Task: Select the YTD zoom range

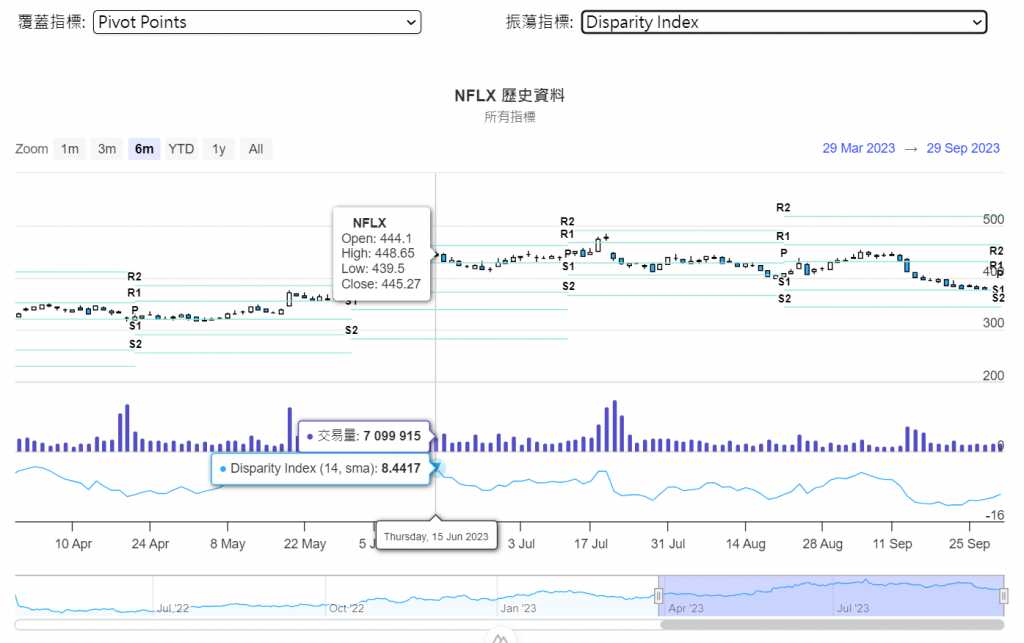Action: 181,149
